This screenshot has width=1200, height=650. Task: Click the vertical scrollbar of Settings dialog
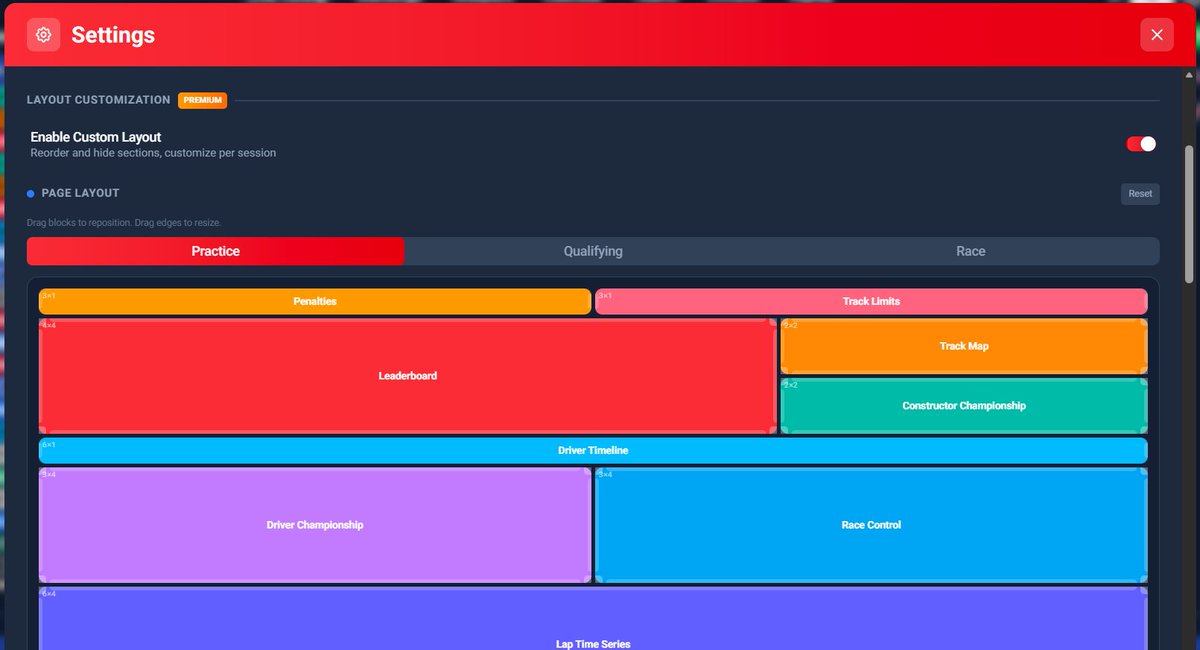pyautogui.click(x=1188, y=214)
